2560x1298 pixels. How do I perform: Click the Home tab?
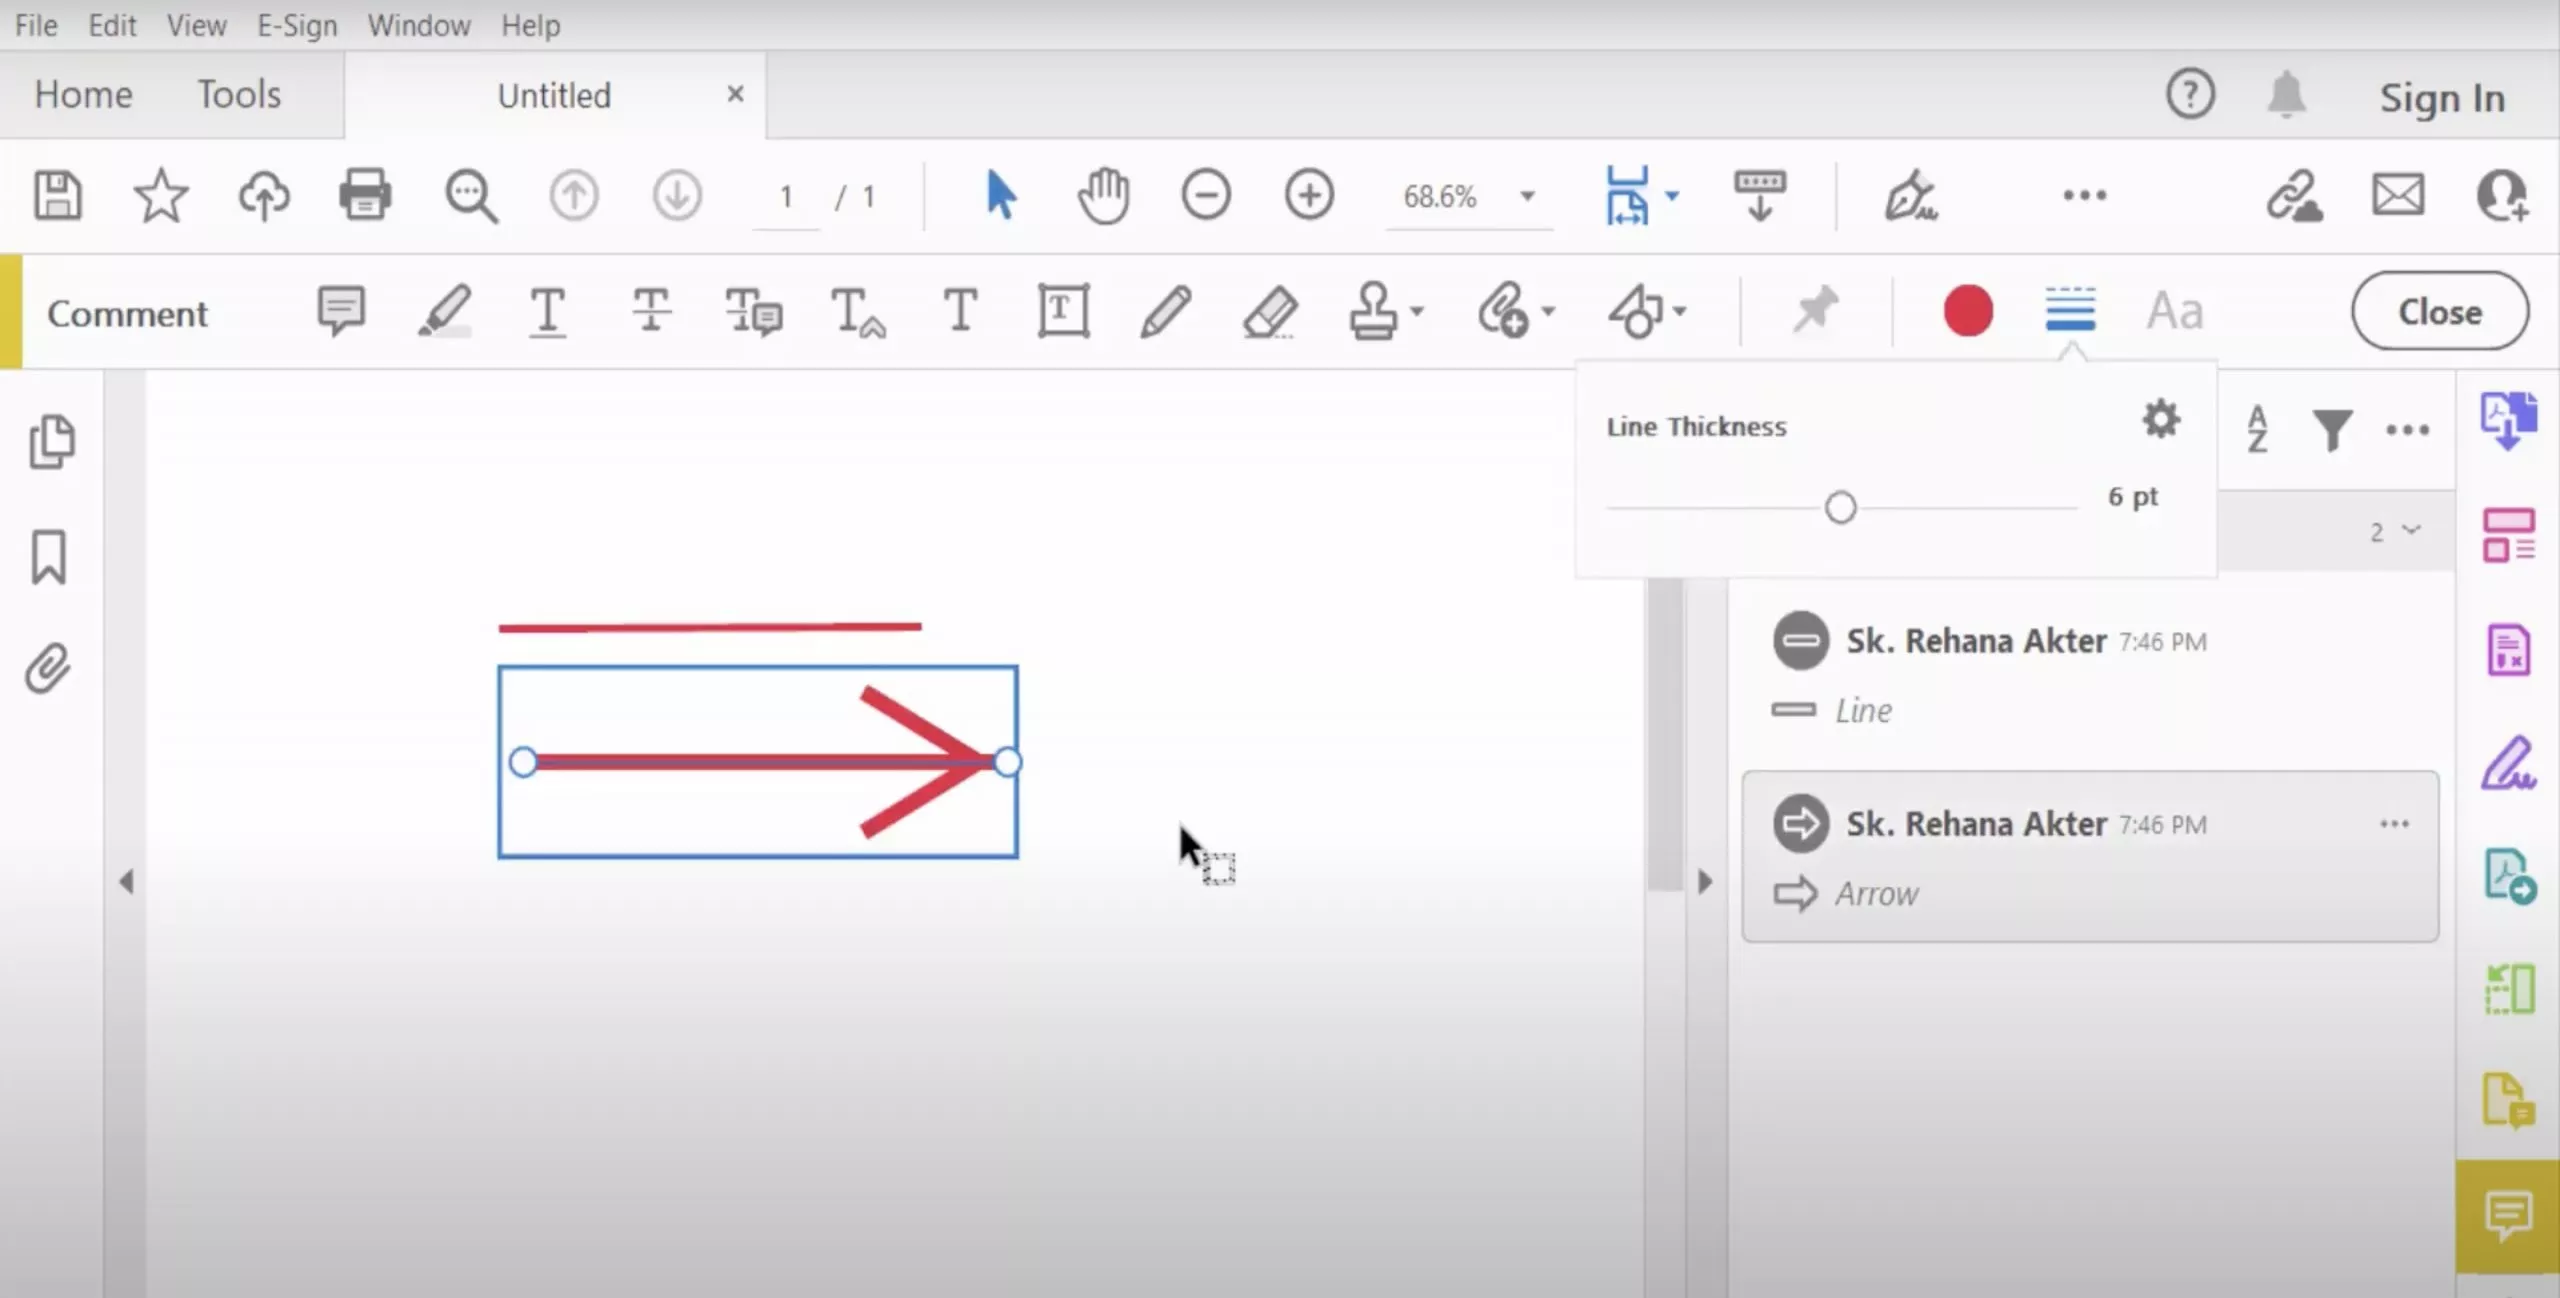pos(83,93)
